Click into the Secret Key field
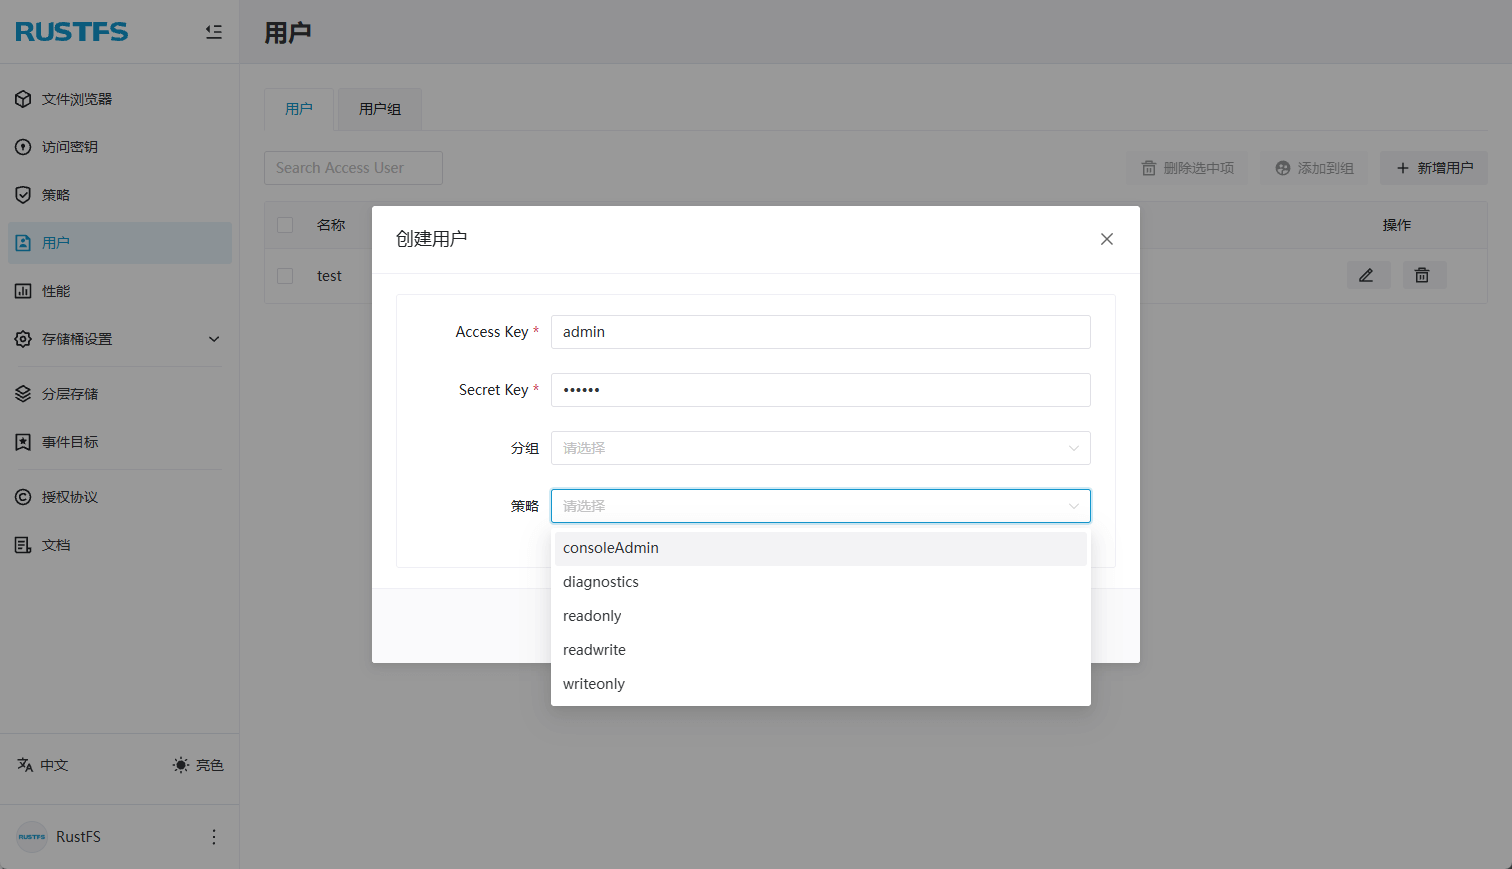The image size is (1512, 869). [x=820, y=390]
